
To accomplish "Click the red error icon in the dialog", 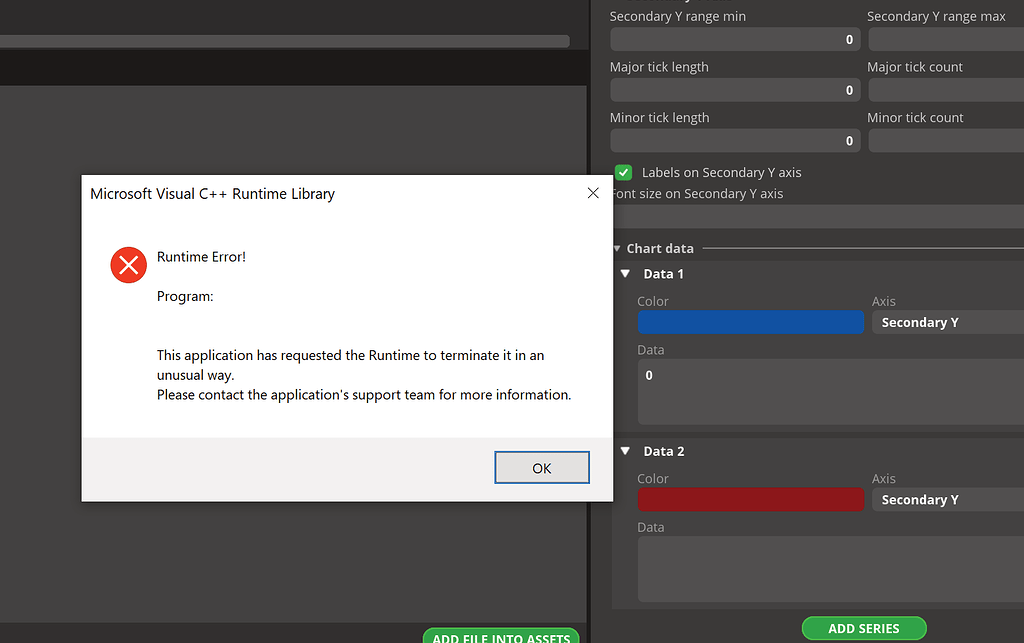I will [x=129, y=265].
